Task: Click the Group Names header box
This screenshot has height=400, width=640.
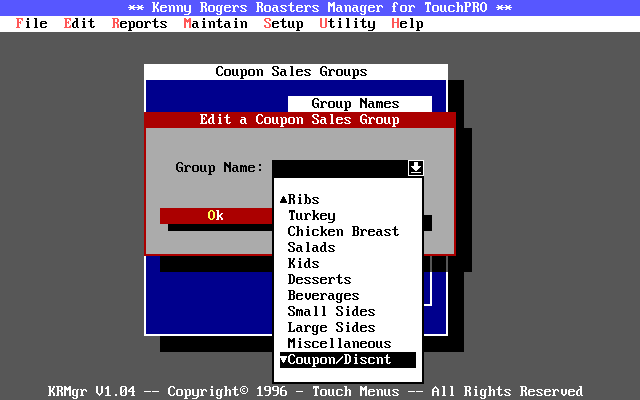Action: pos(360,104)
